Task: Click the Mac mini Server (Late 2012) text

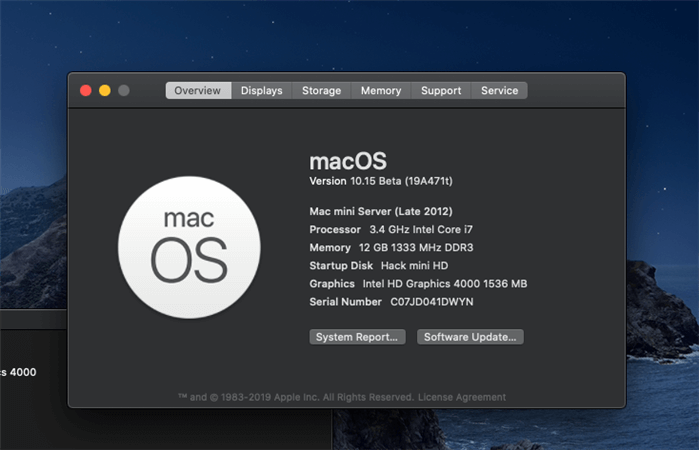Action: [x=381, y=211]
